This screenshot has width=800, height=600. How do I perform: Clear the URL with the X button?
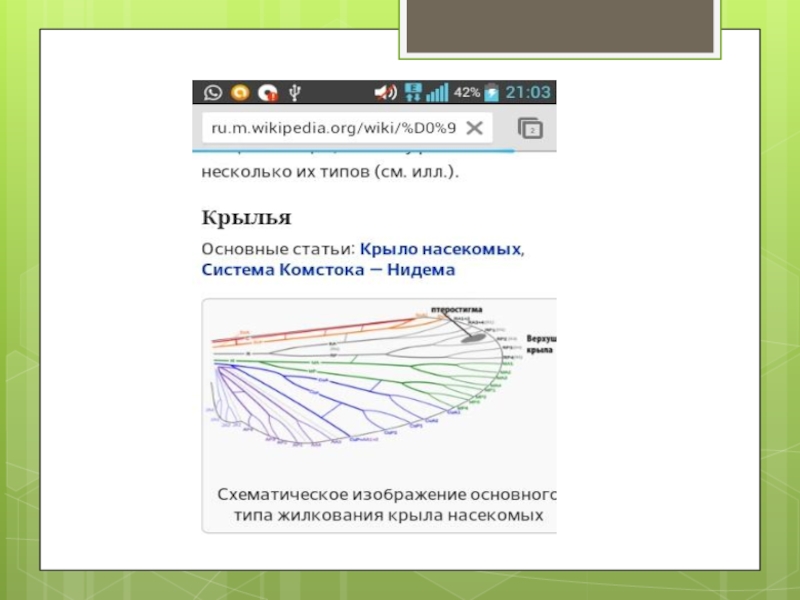(x=474, y=128)
